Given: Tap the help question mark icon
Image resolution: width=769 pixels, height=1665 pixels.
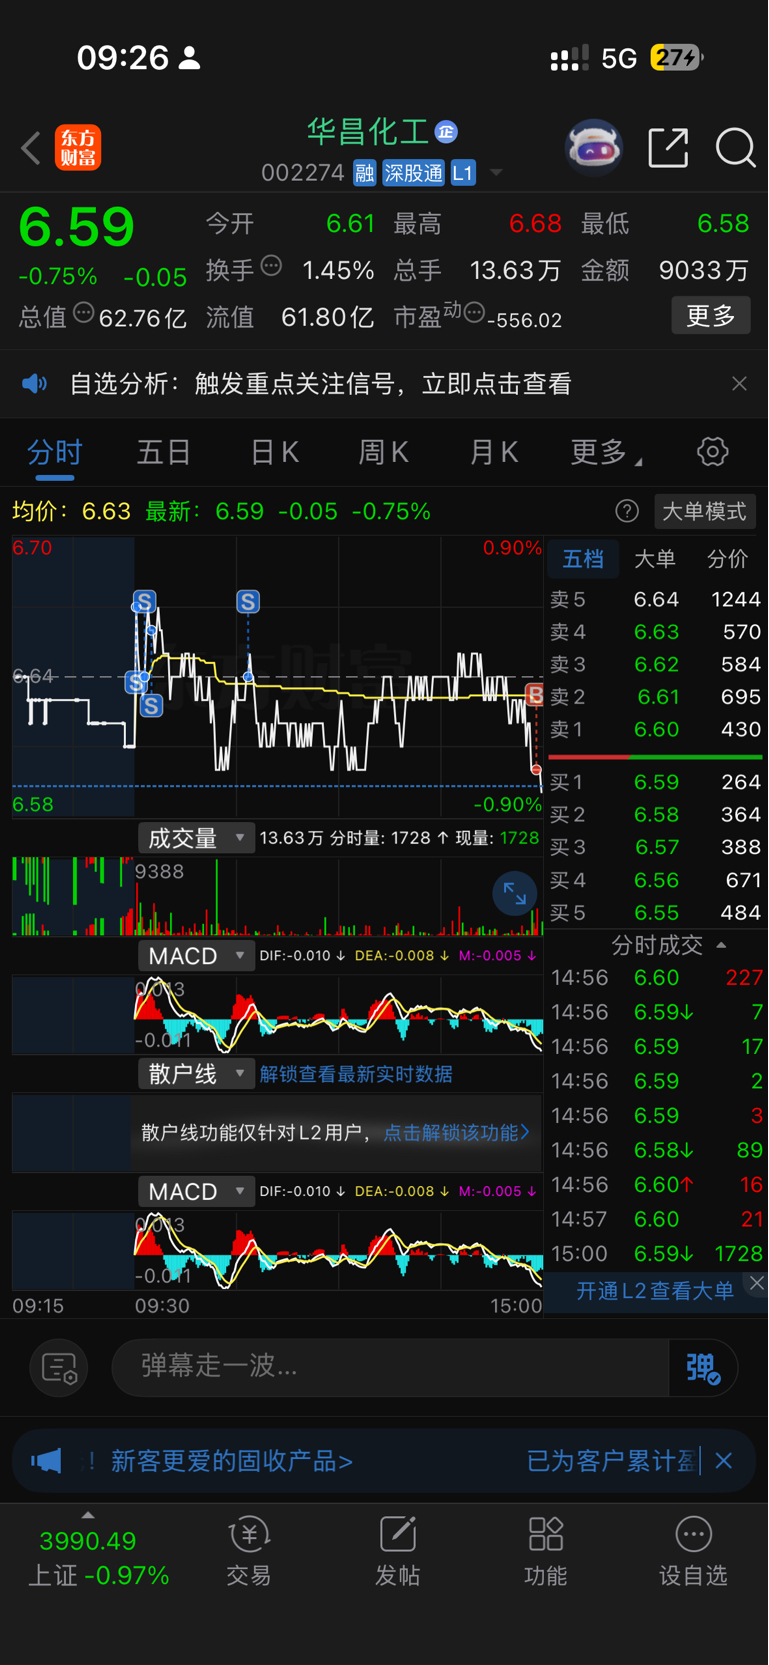Looking at the screenshot, I should coord(627,512).
